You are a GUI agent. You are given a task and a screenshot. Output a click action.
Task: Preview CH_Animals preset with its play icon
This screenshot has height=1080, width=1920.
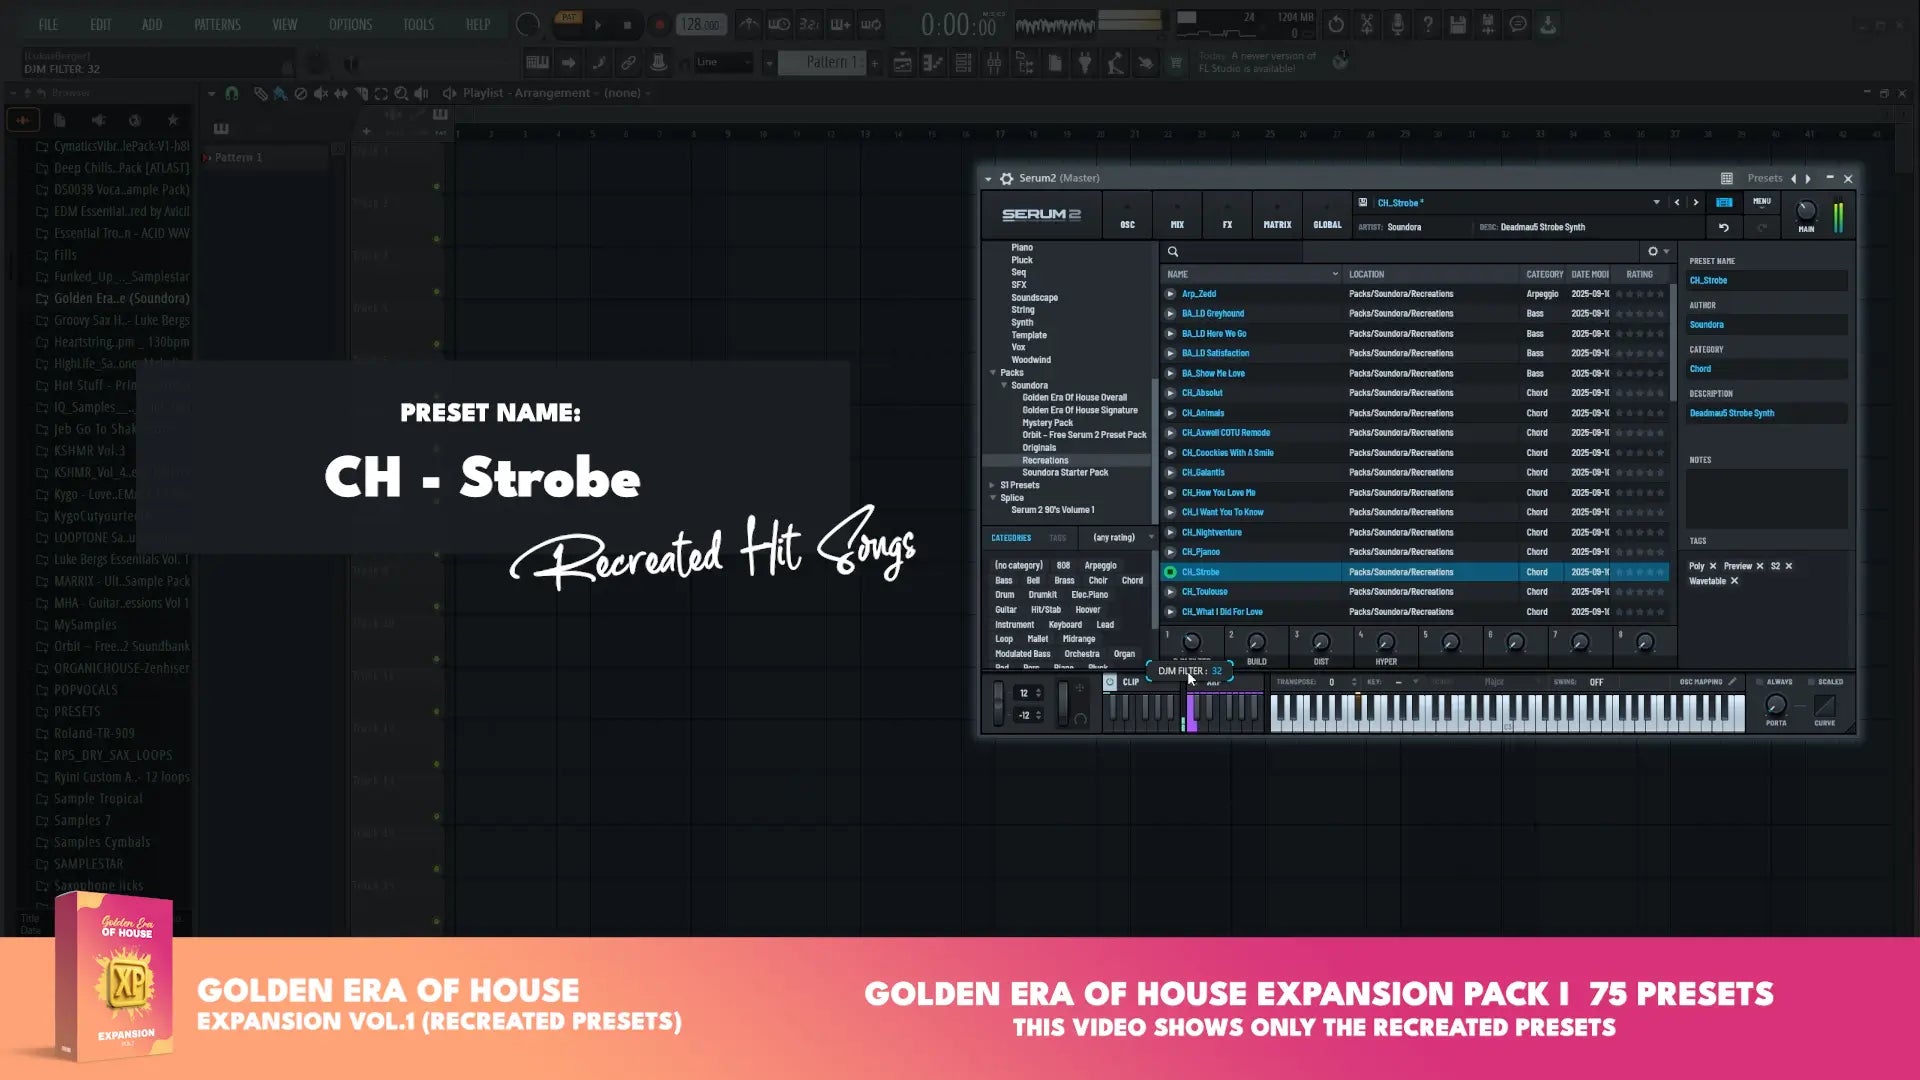click(1170, 413)
